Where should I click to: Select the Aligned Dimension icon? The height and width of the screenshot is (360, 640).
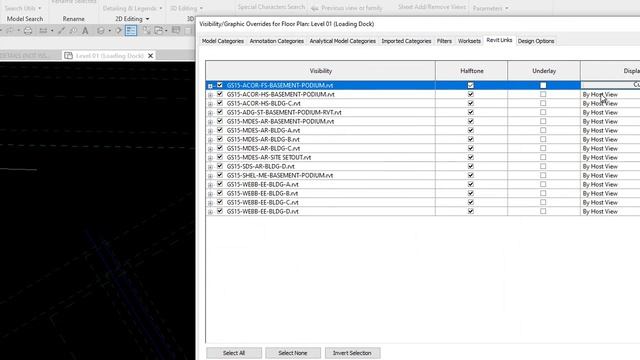pos(61,31)
